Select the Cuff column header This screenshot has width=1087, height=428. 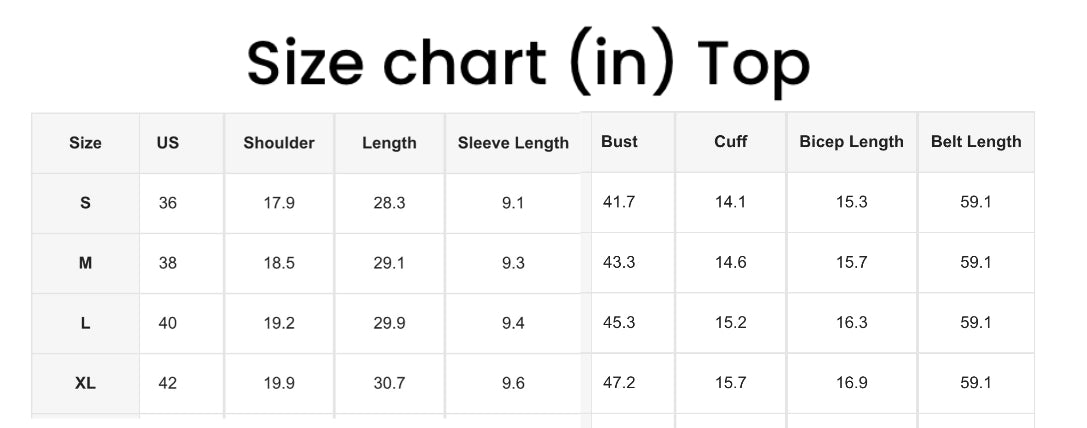point(731,142)
